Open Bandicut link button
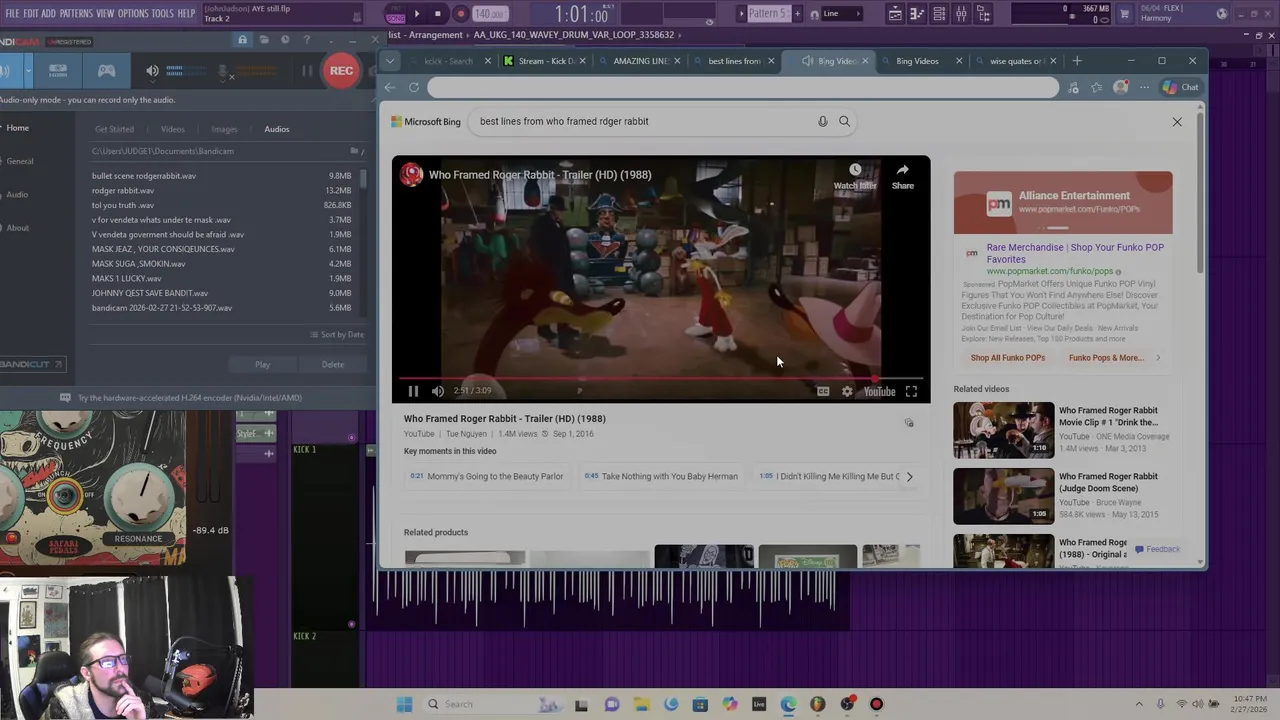The width and height of the screenshot is (1280, 720). coord(32,364)
